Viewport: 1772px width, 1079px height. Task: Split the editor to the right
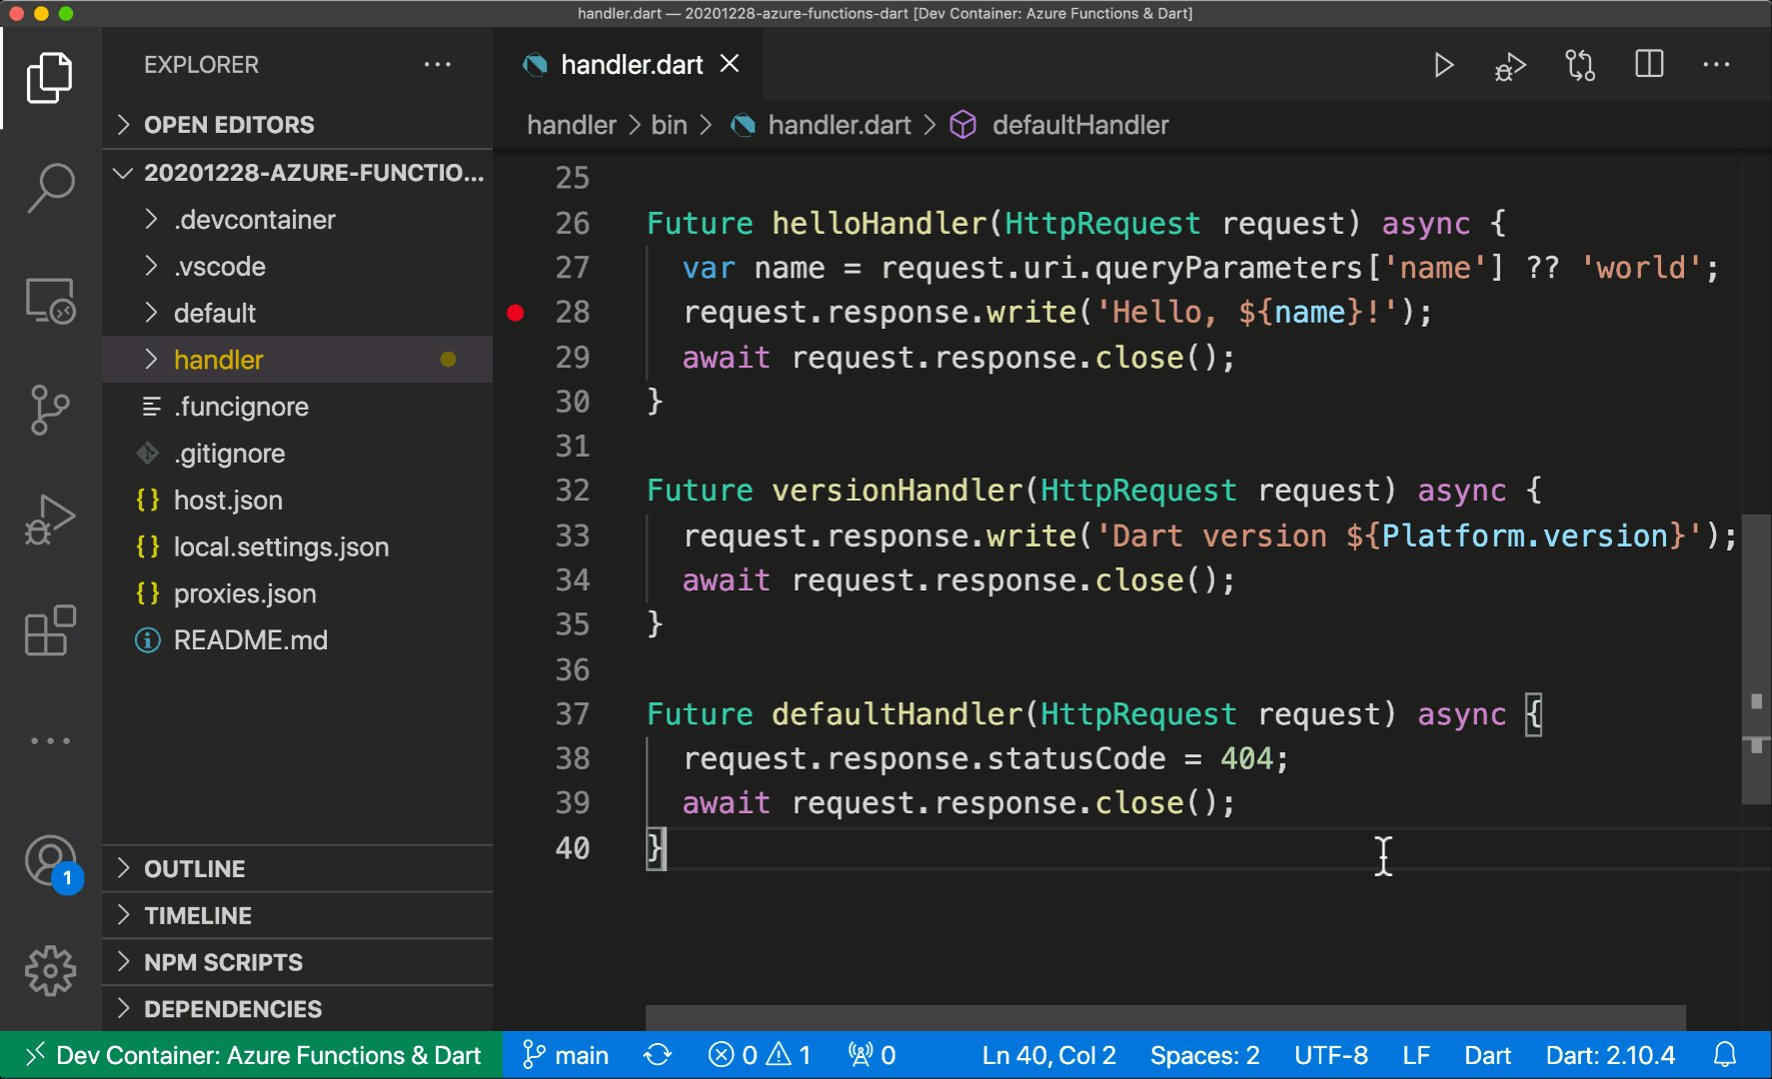pyautogui.click(x=1649, y=64)
